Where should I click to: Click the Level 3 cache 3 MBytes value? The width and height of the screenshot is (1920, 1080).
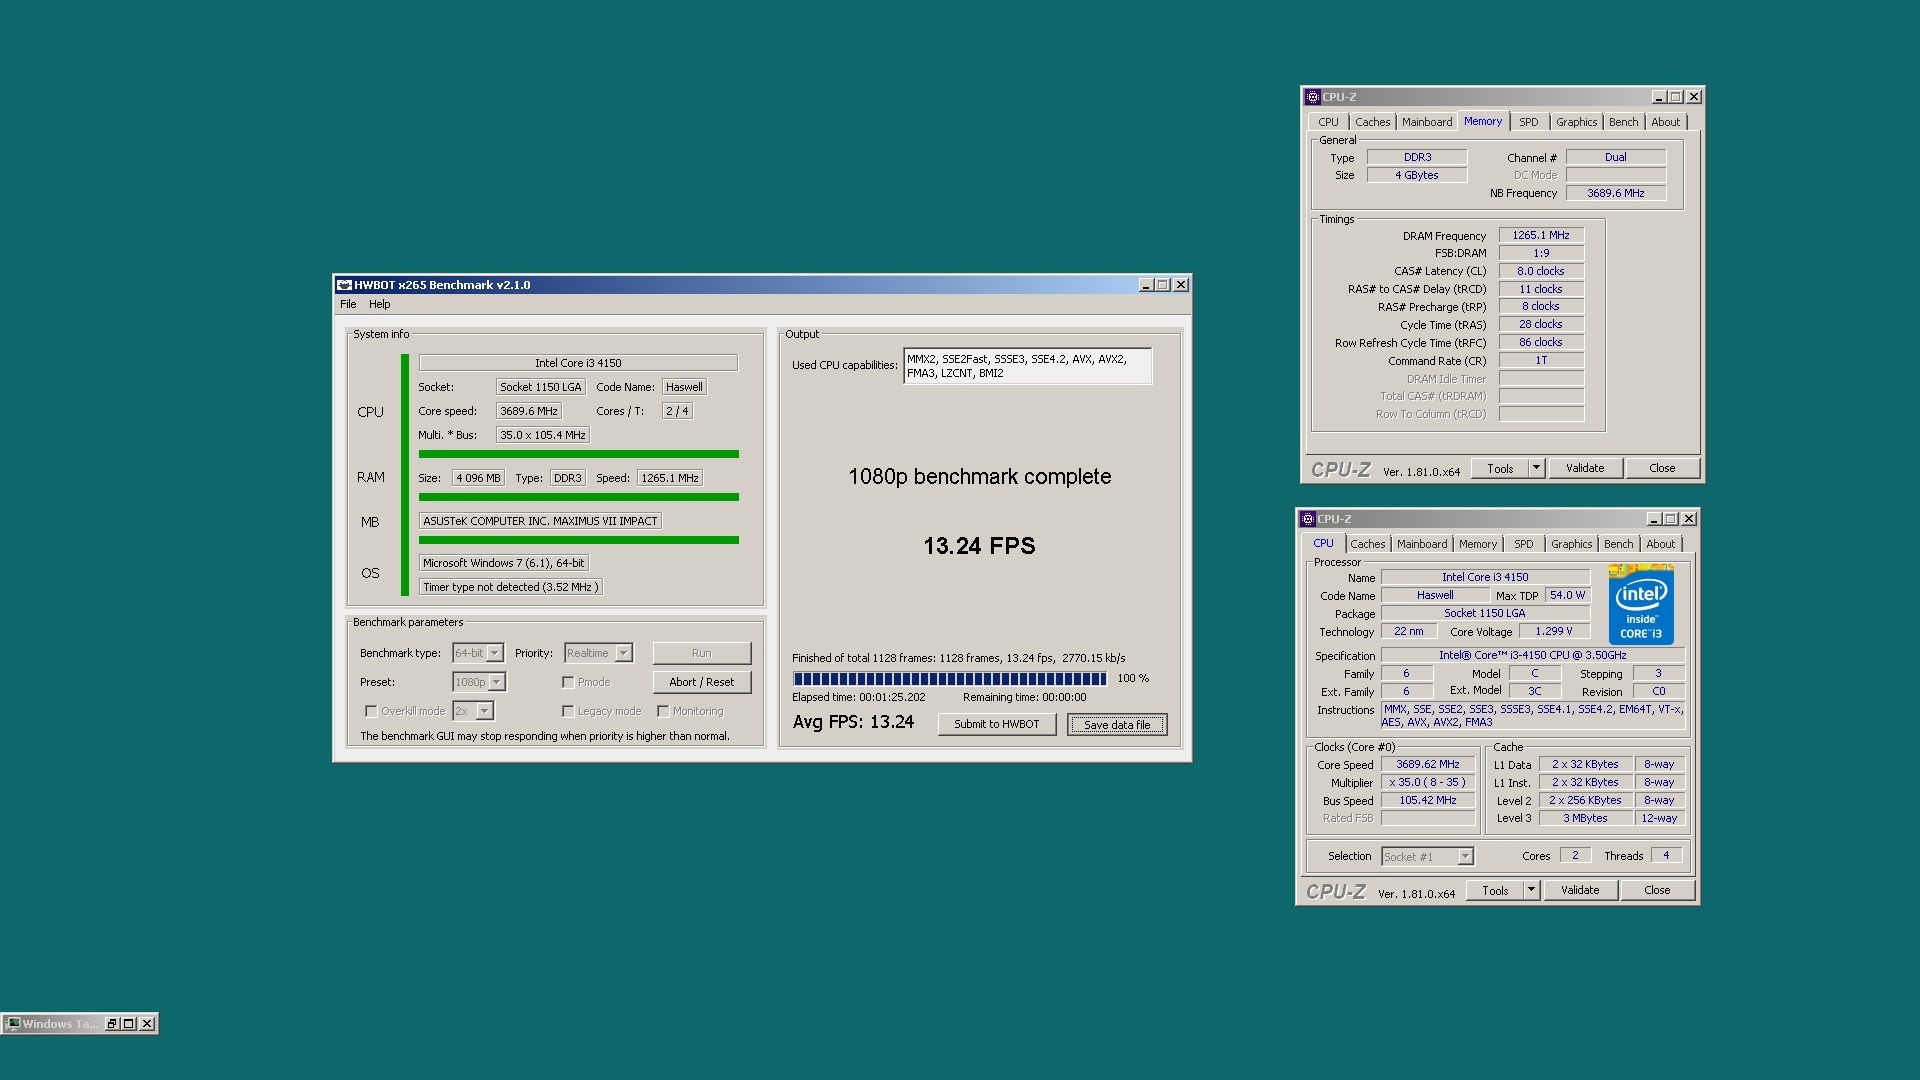[1586, 818]
